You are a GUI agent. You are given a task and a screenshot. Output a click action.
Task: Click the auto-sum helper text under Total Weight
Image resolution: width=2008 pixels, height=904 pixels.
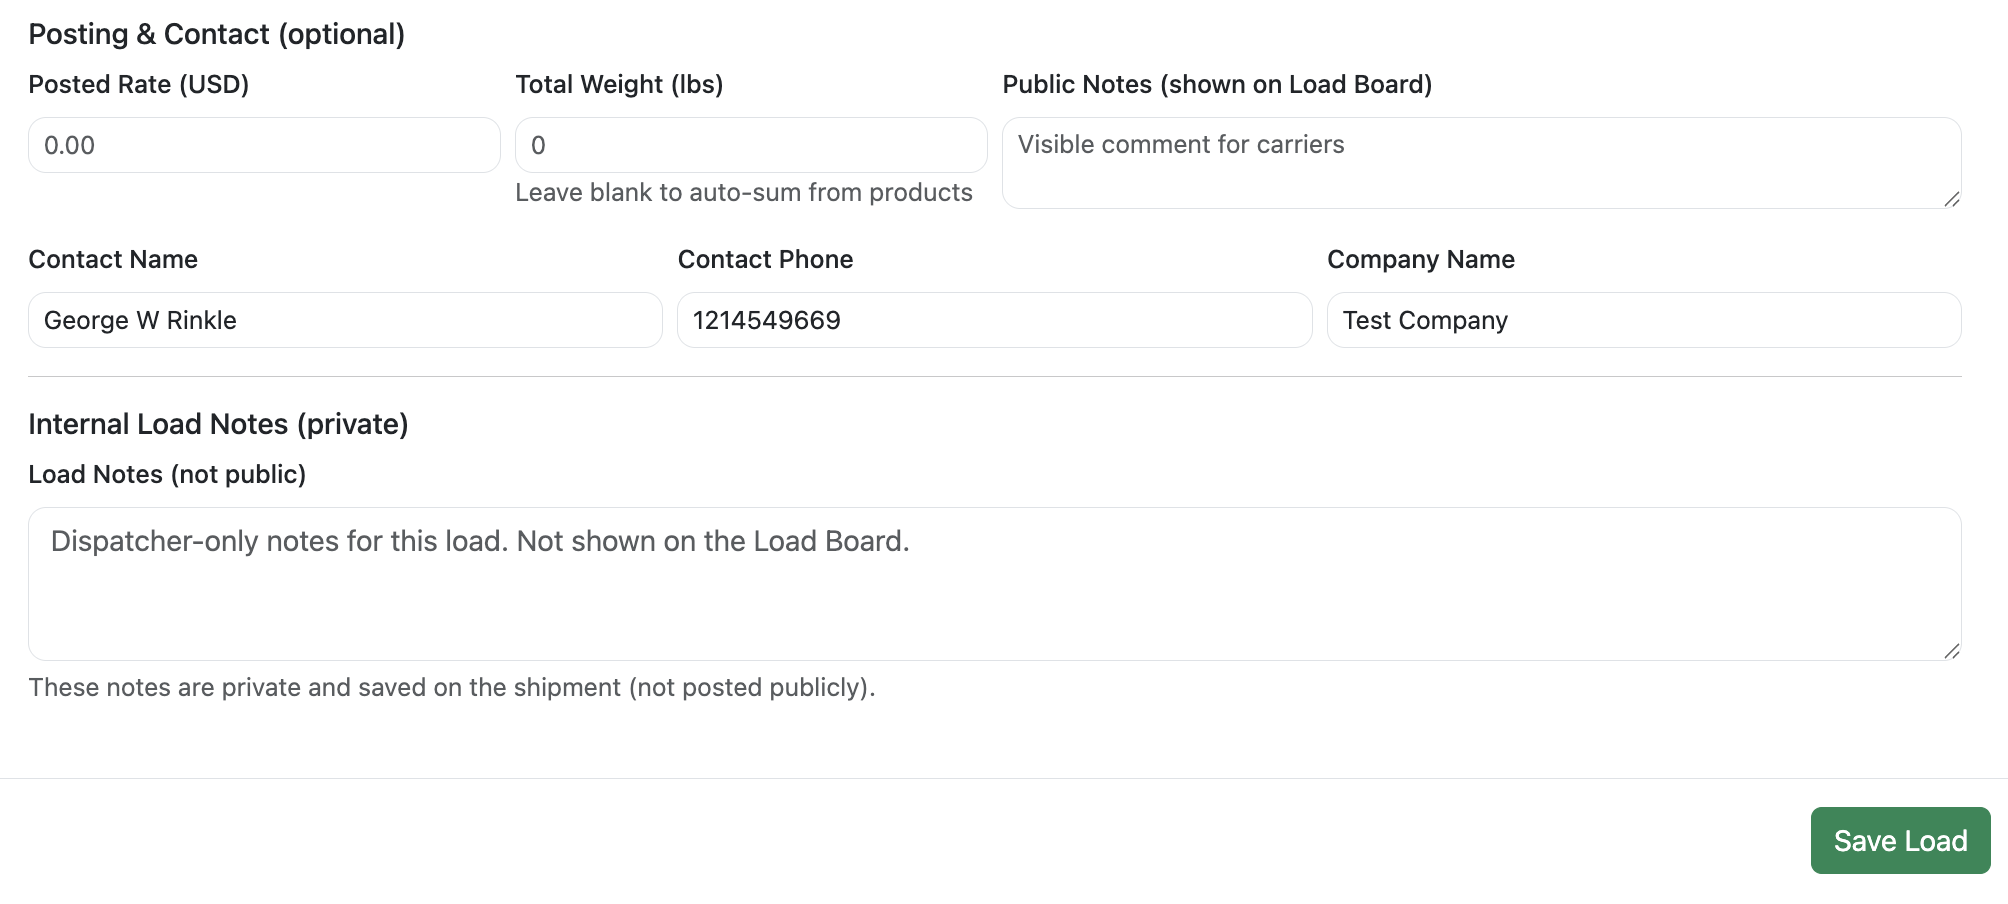click(x=744, y=192)
